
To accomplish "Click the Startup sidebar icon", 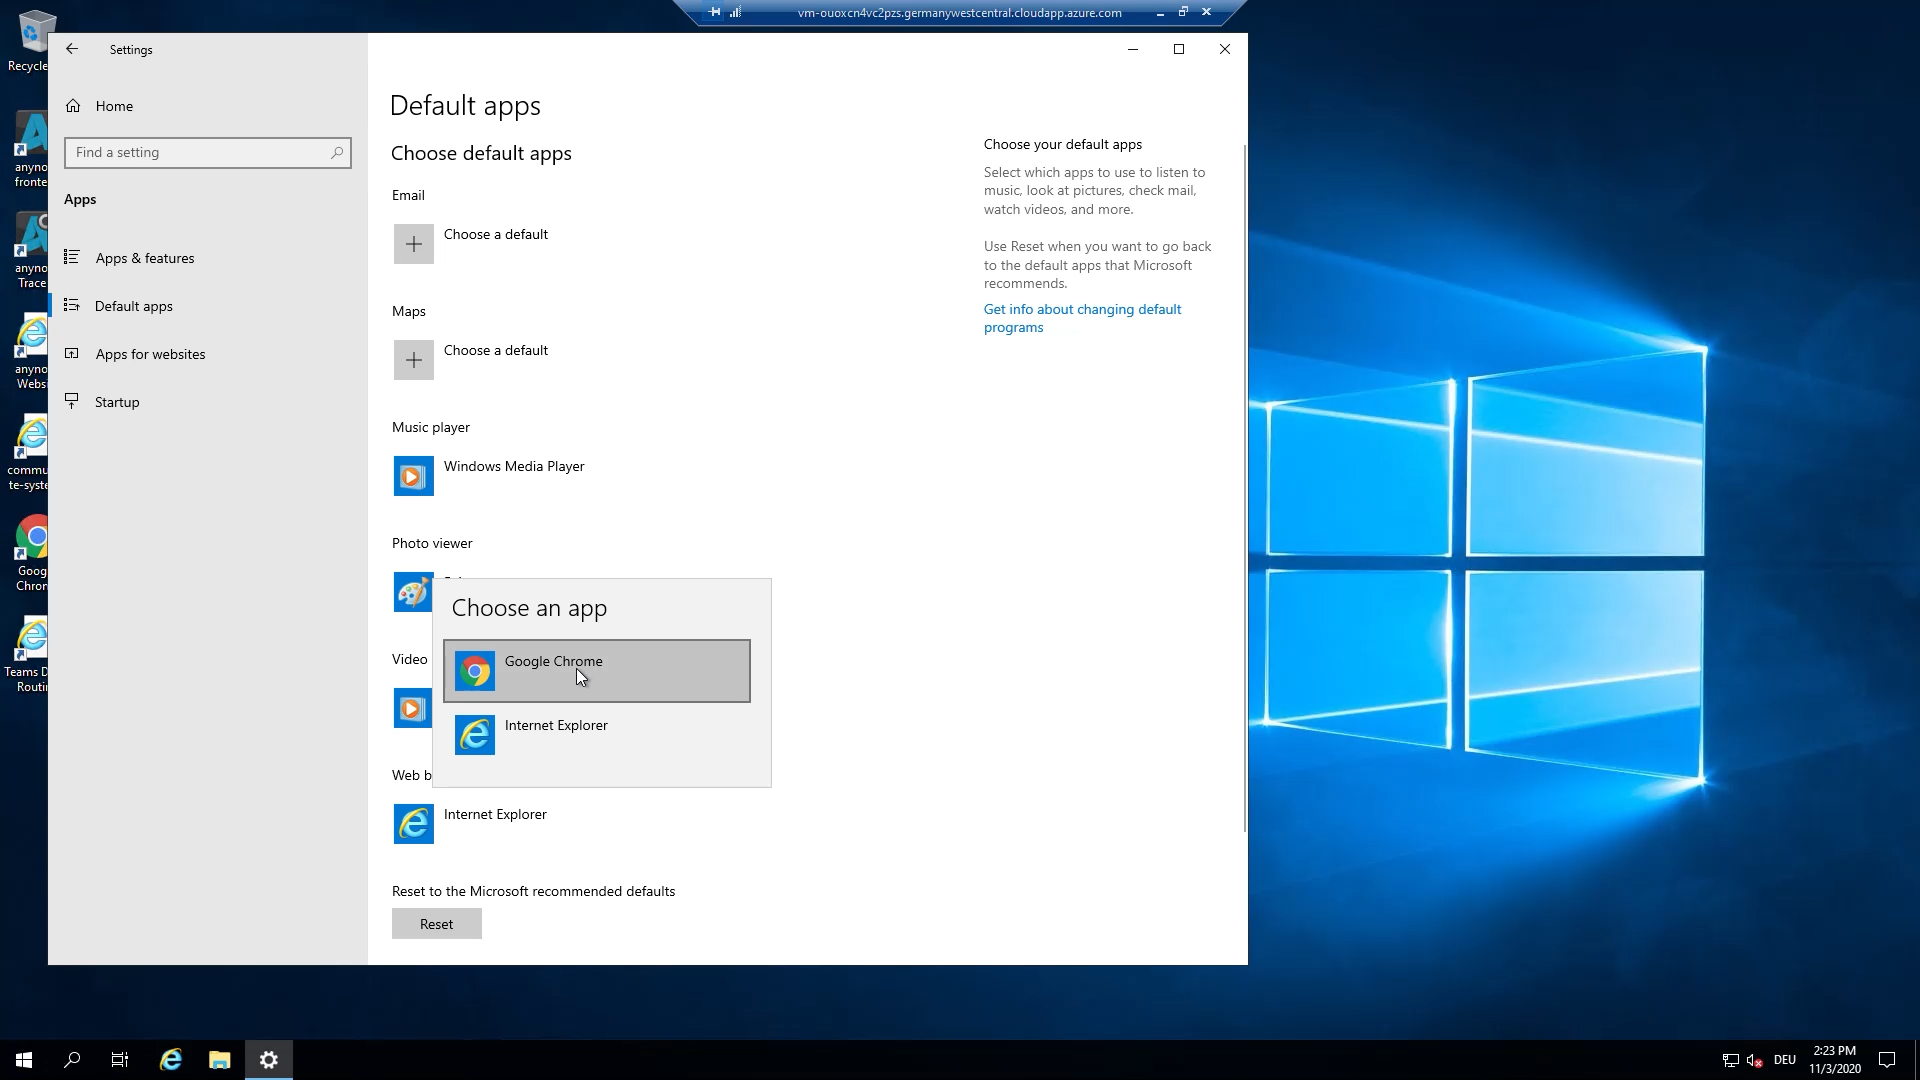I will [x=72, y=401].
